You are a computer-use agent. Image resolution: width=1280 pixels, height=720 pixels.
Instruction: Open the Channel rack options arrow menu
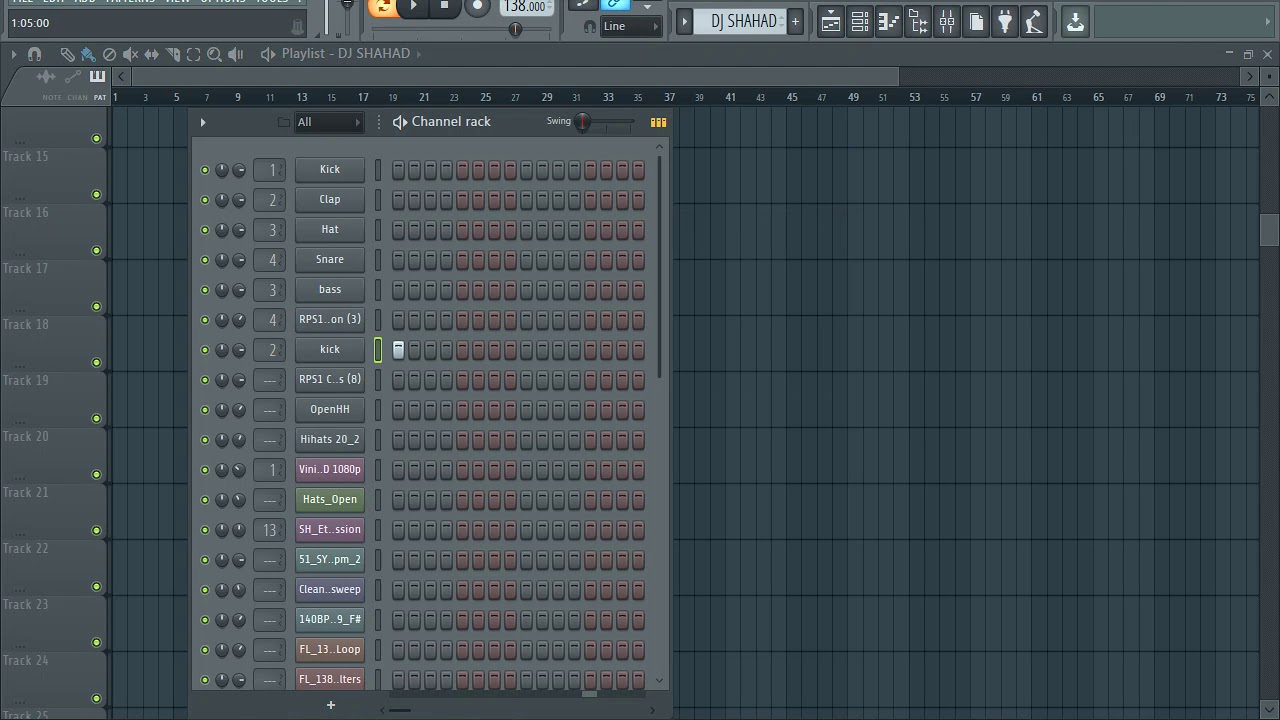click(x=203, y=122)
